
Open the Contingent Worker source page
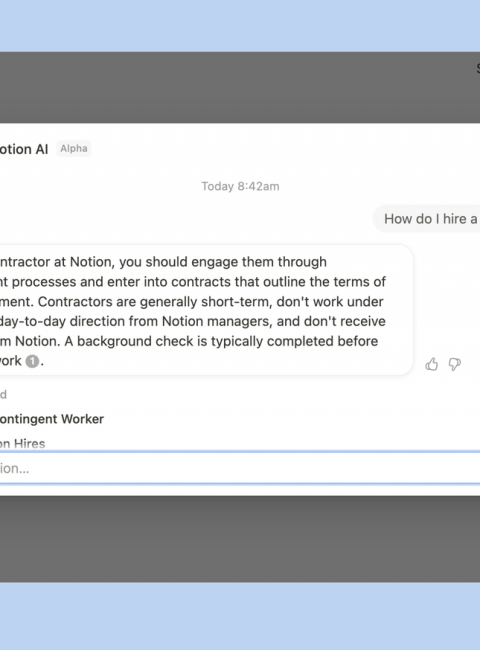51,419
